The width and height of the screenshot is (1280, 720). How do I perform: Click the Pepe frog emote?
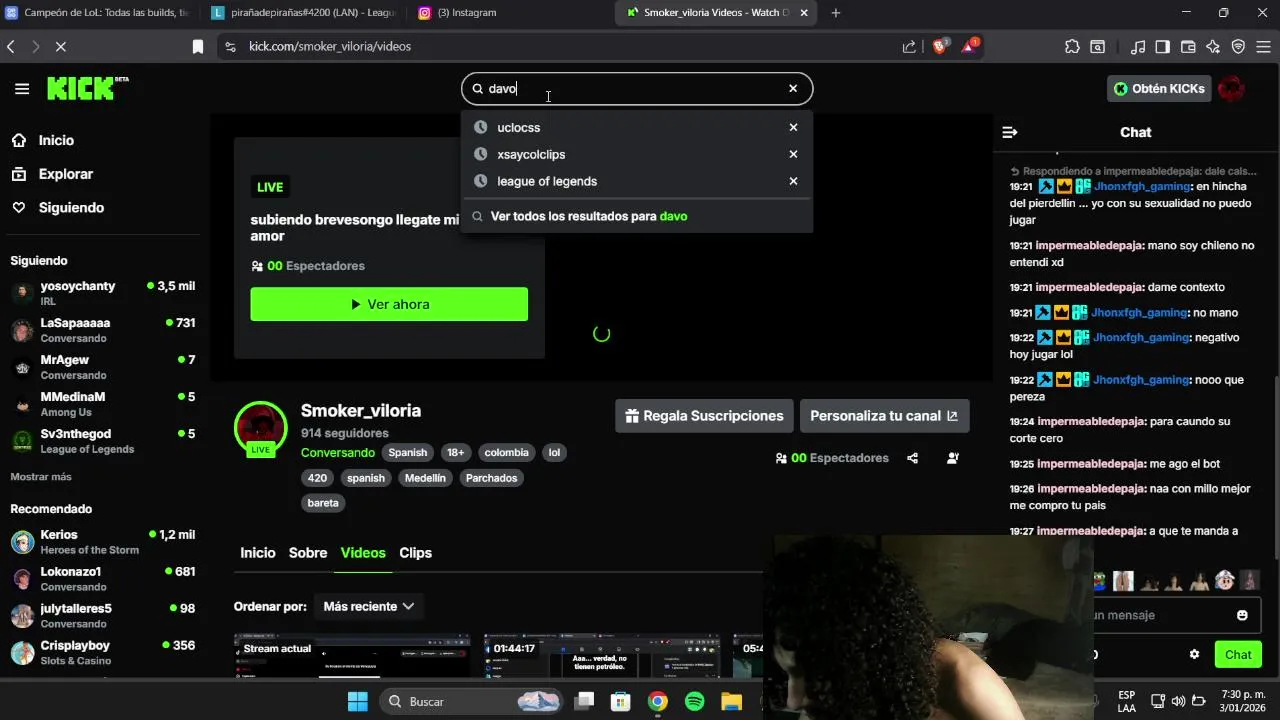[x=1098, y=580]
